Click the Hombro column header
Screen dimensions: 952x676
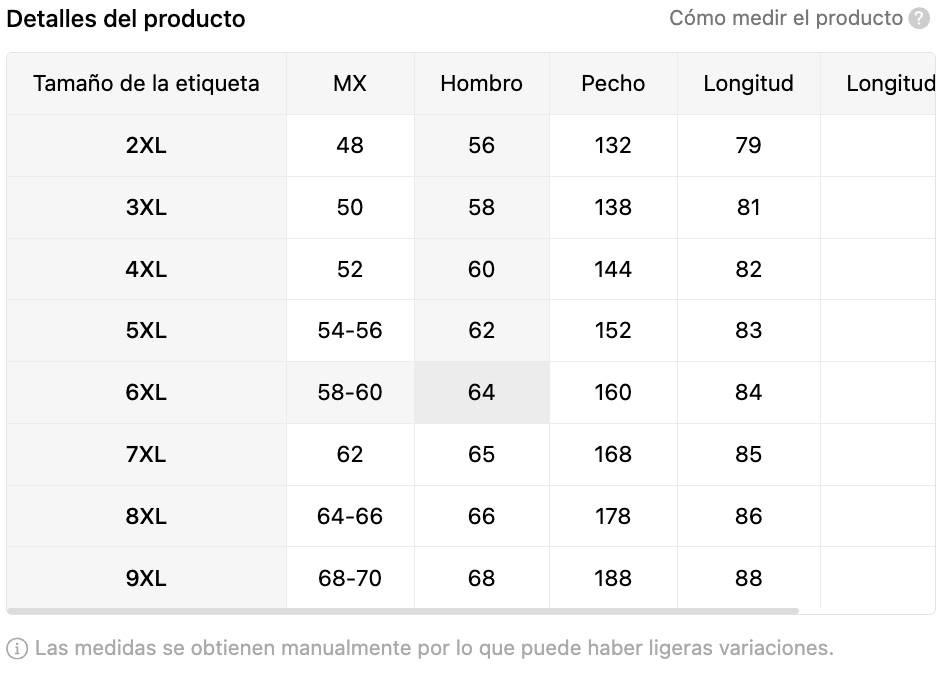click(481, 84)
